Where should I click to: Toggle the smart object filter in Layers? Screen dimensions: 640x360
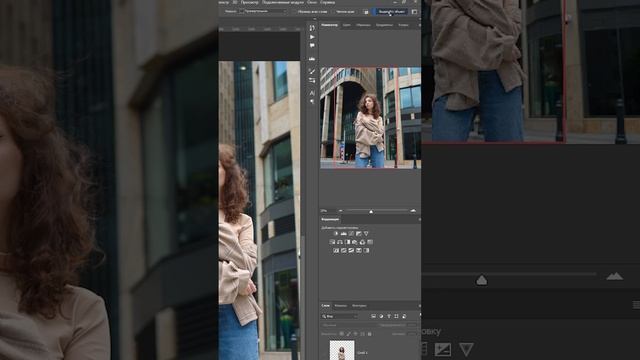pyautogui.click(x=404, y=316)
